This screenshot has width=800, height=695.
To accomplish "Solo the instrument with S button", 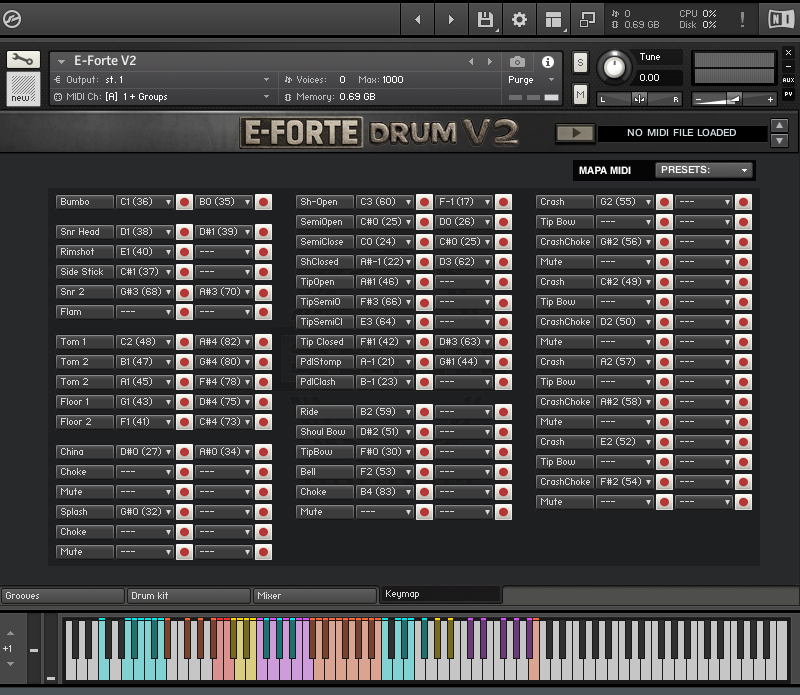I will 580,63.
